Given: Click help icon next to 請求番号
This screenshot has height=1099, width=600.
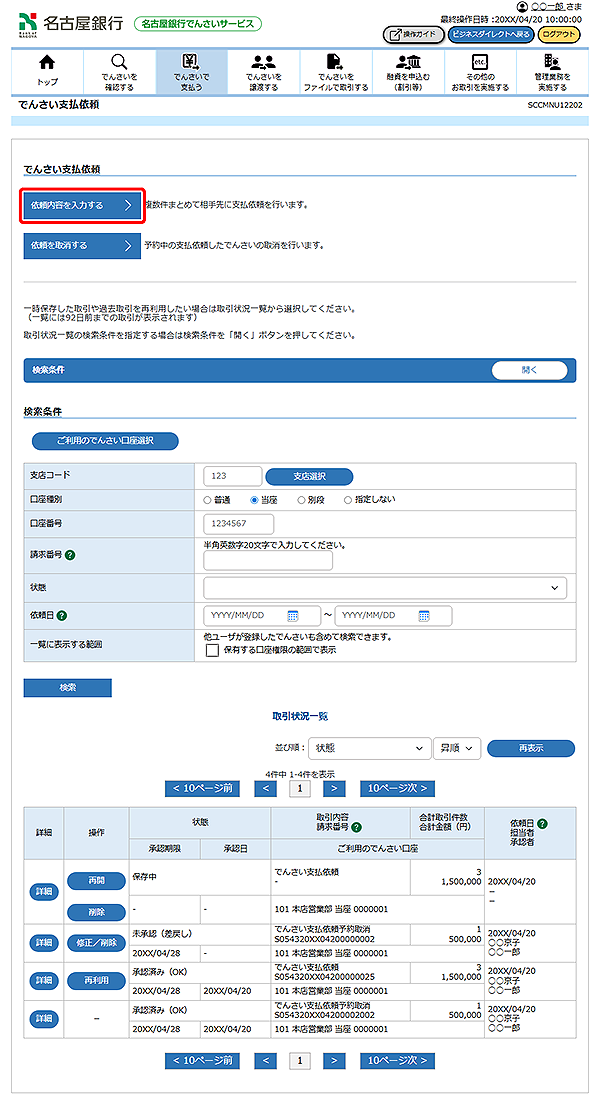Looking at the screenshot, I should click(71, 554).
